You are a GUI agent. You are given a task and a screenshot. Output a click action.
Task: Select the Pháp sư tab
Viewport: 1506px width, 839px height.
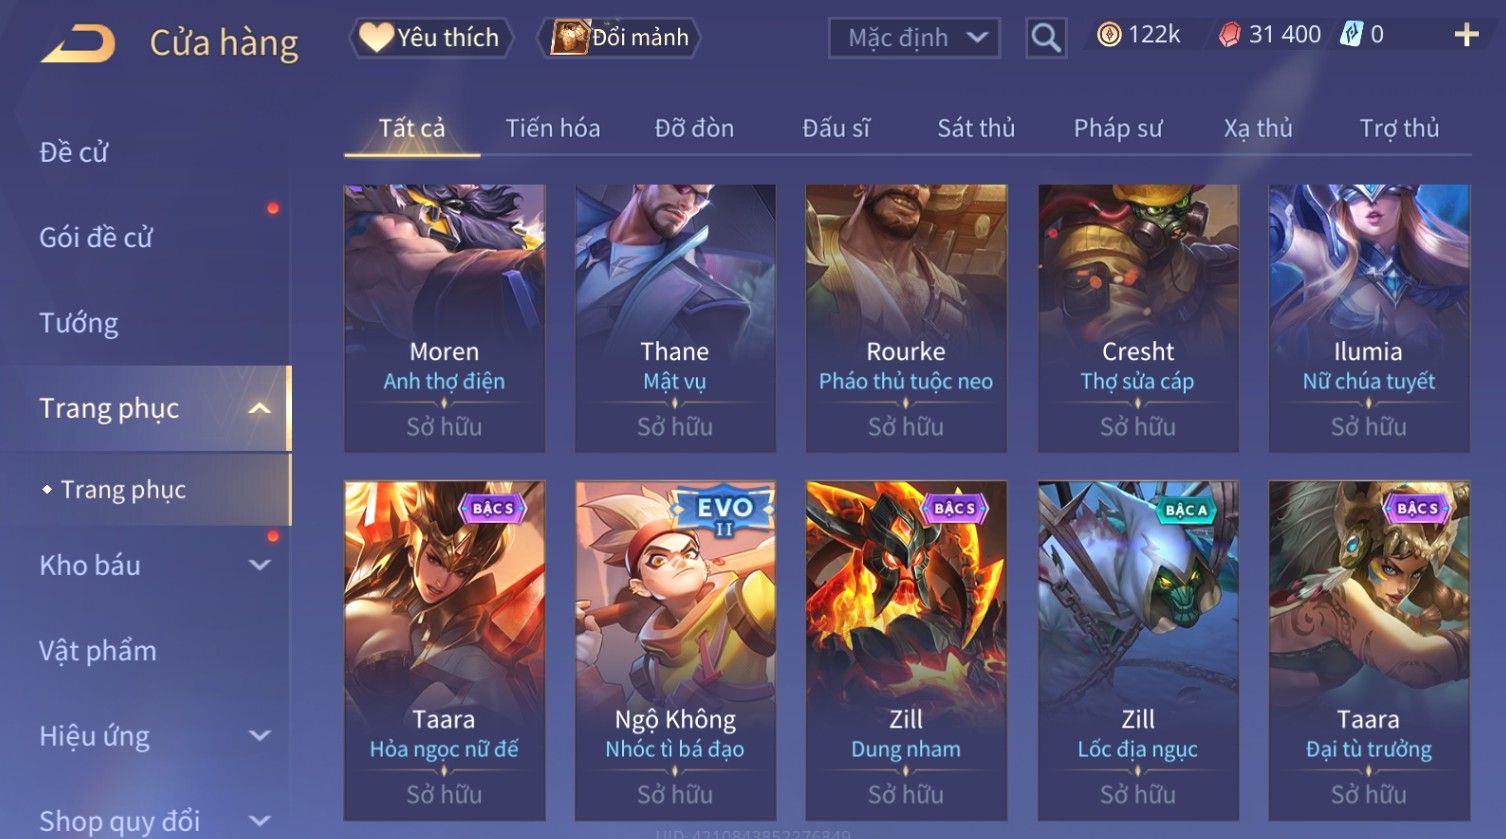click(1118, 128)
